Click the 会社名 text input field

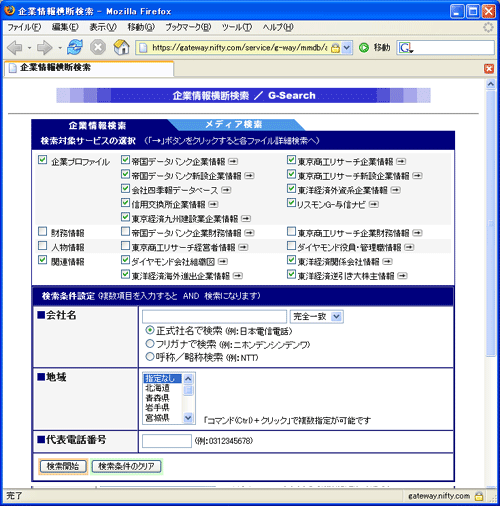coord(214,316)
